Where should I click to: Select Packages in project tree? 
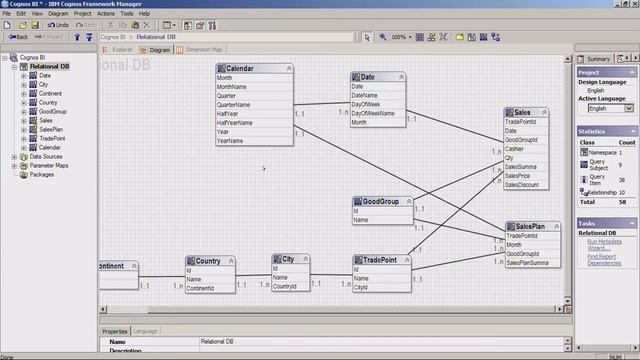(42, 175)
